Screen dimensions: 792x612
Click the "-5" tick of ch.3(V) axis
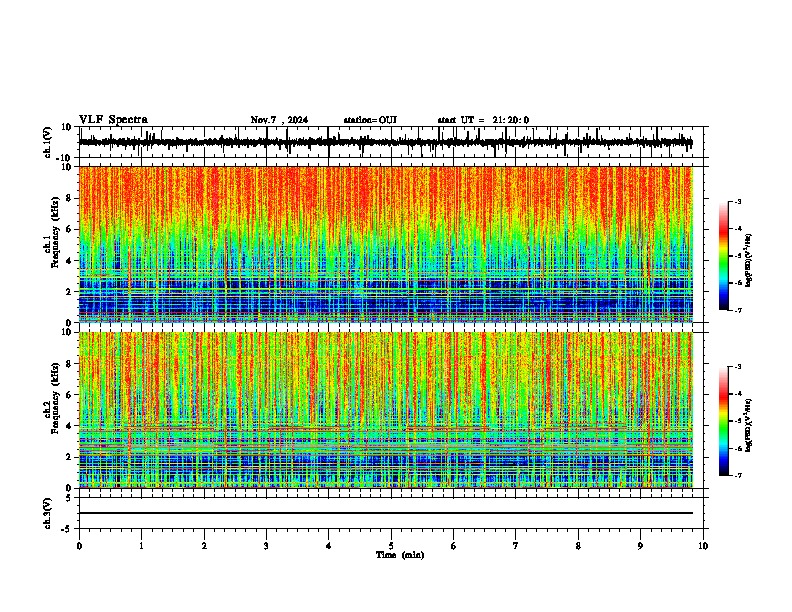coord(67,529)
